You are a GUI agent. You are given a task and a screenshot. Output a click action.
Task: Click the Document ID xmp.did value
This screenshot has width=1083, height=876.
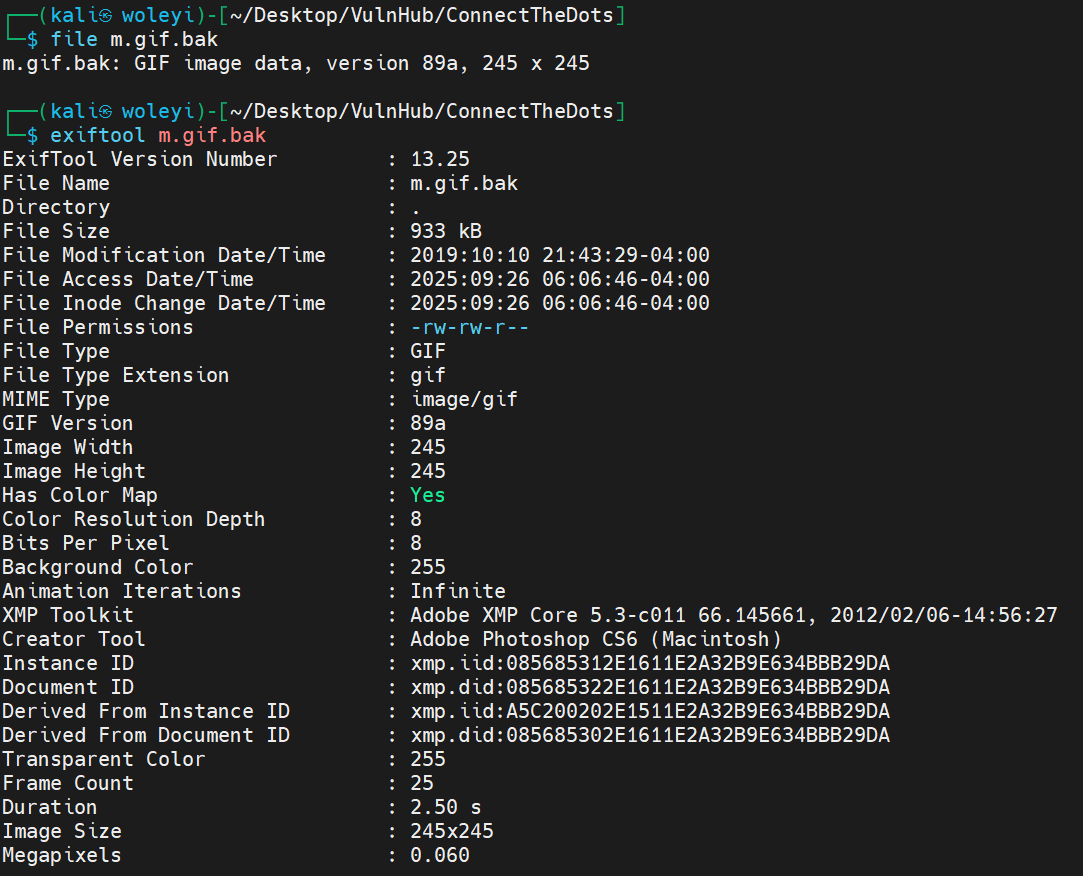coord(650,687)
